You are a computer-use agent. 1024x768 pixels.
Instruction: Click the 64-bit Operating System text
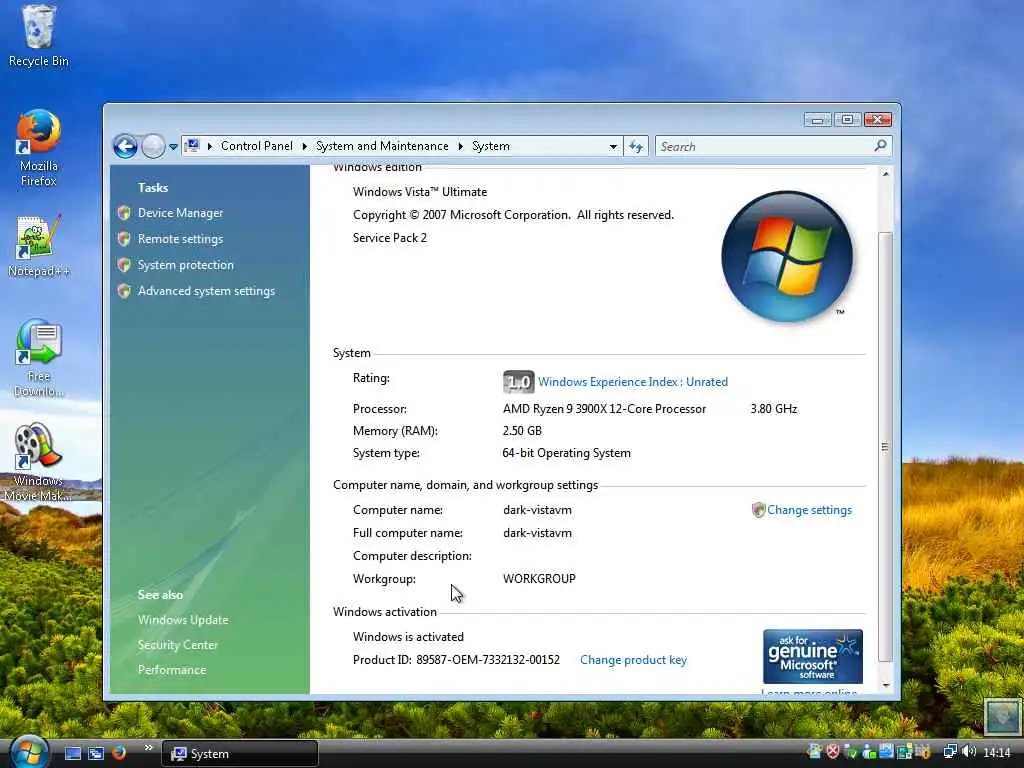pos(566,453)
